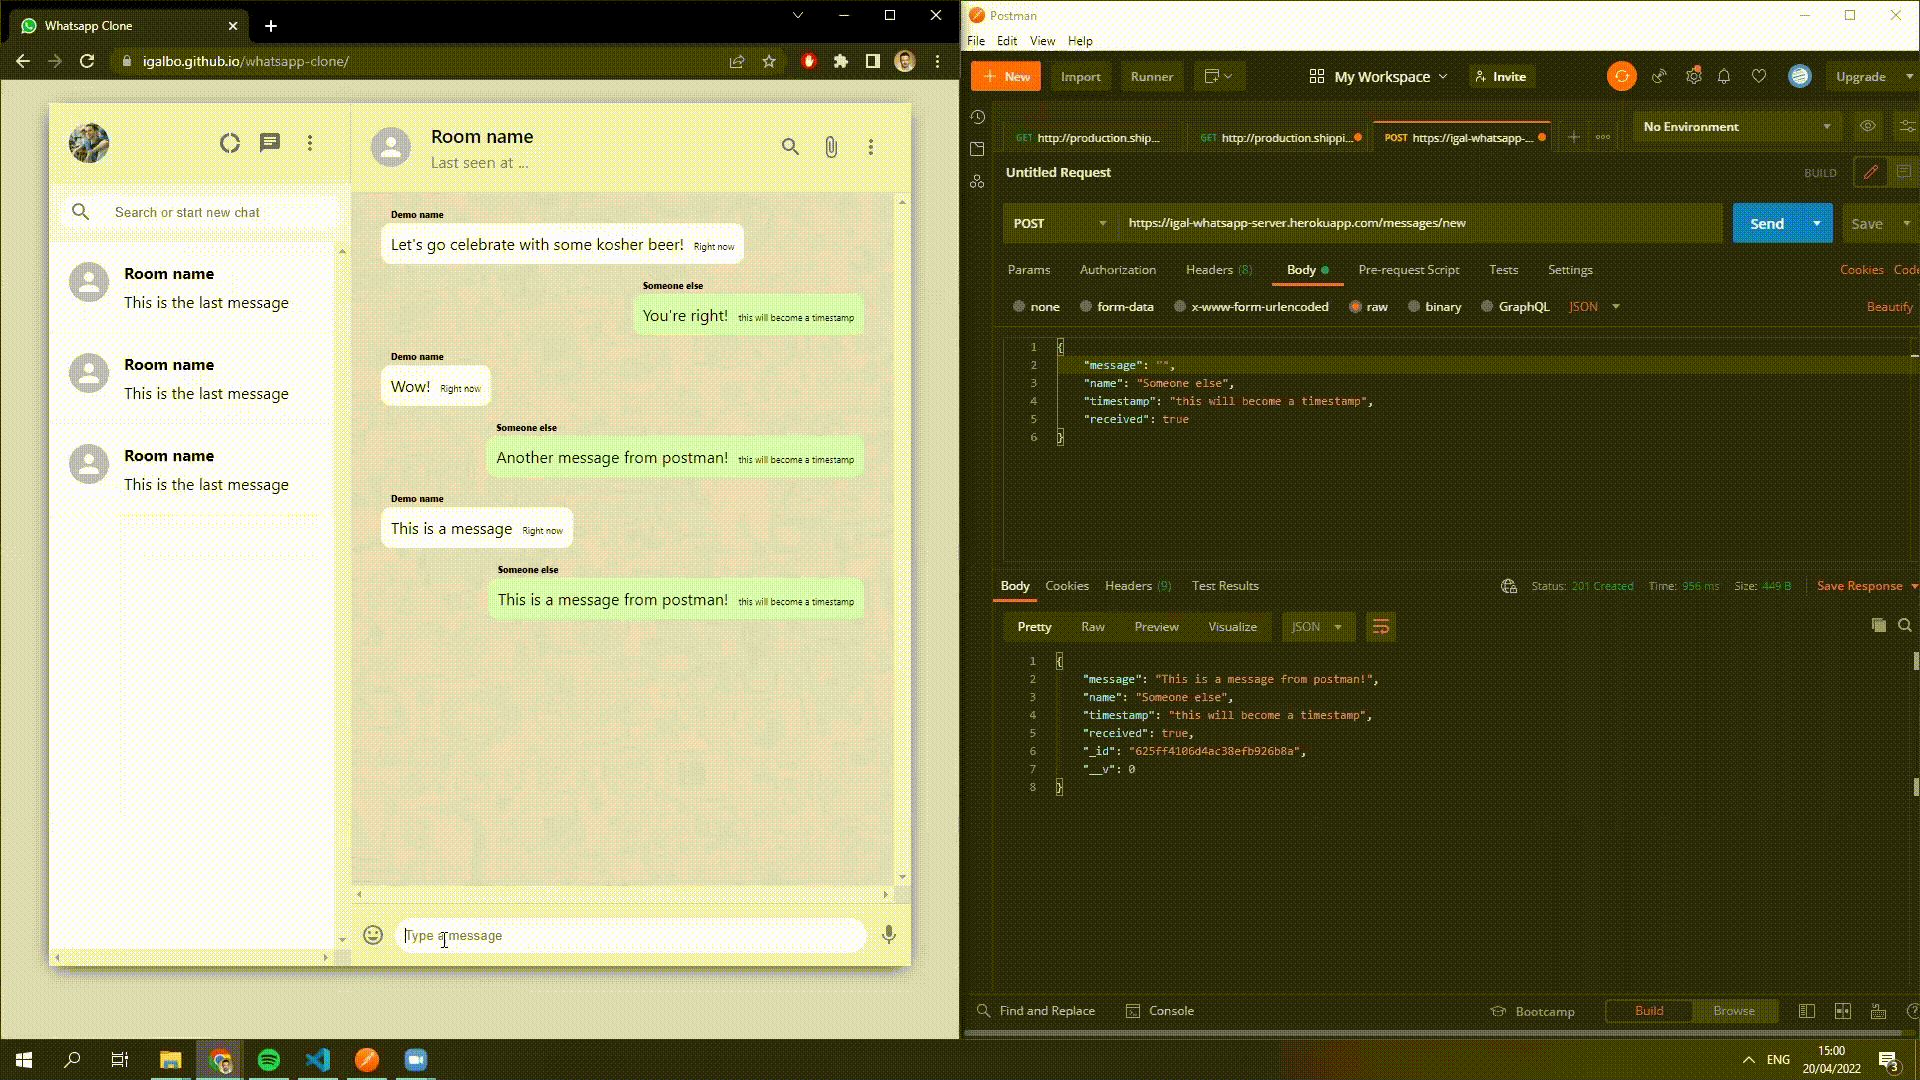Click Postman sync icon in header
Viewport: 1920px width, 1080px height.
(x=1621, y=76)
